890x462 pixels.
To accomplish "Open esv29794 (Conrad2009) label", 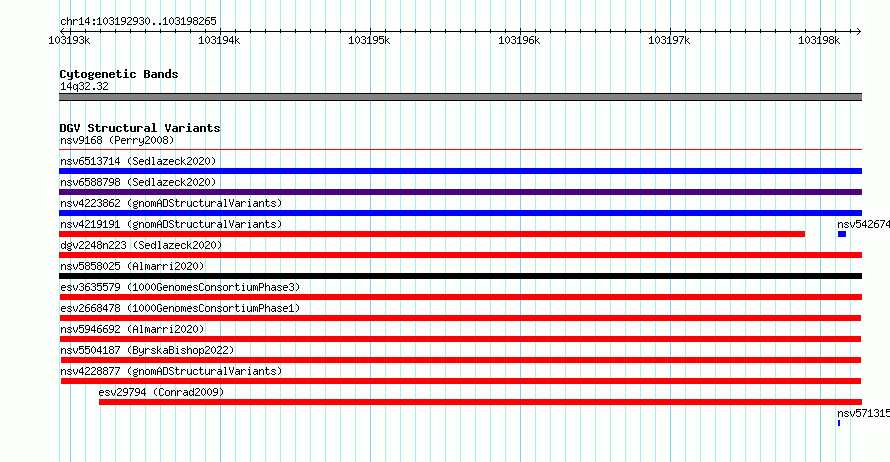I will pyautogui.click(x=161, y=392).
